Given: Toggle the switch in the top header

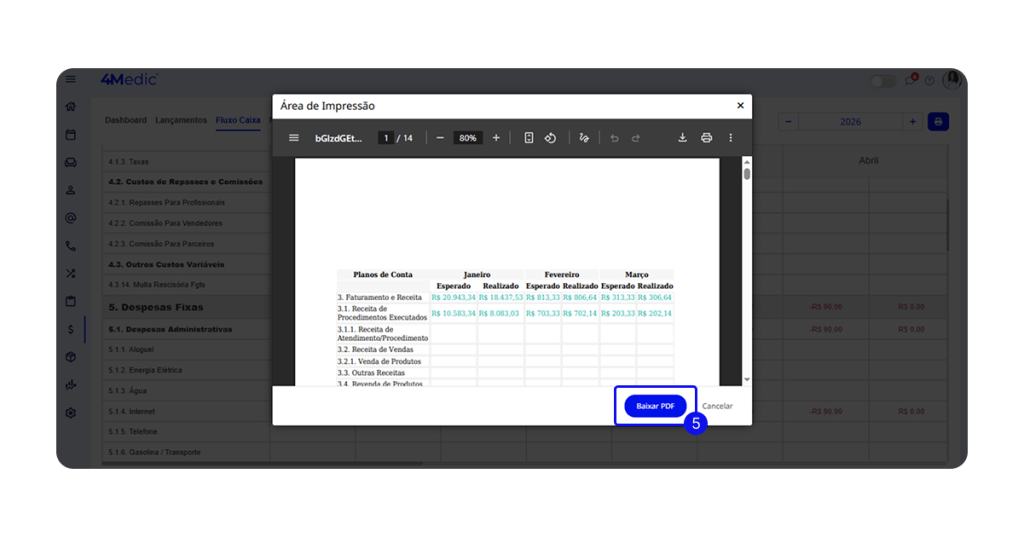Looking at the screenshot, I should 882,81.
